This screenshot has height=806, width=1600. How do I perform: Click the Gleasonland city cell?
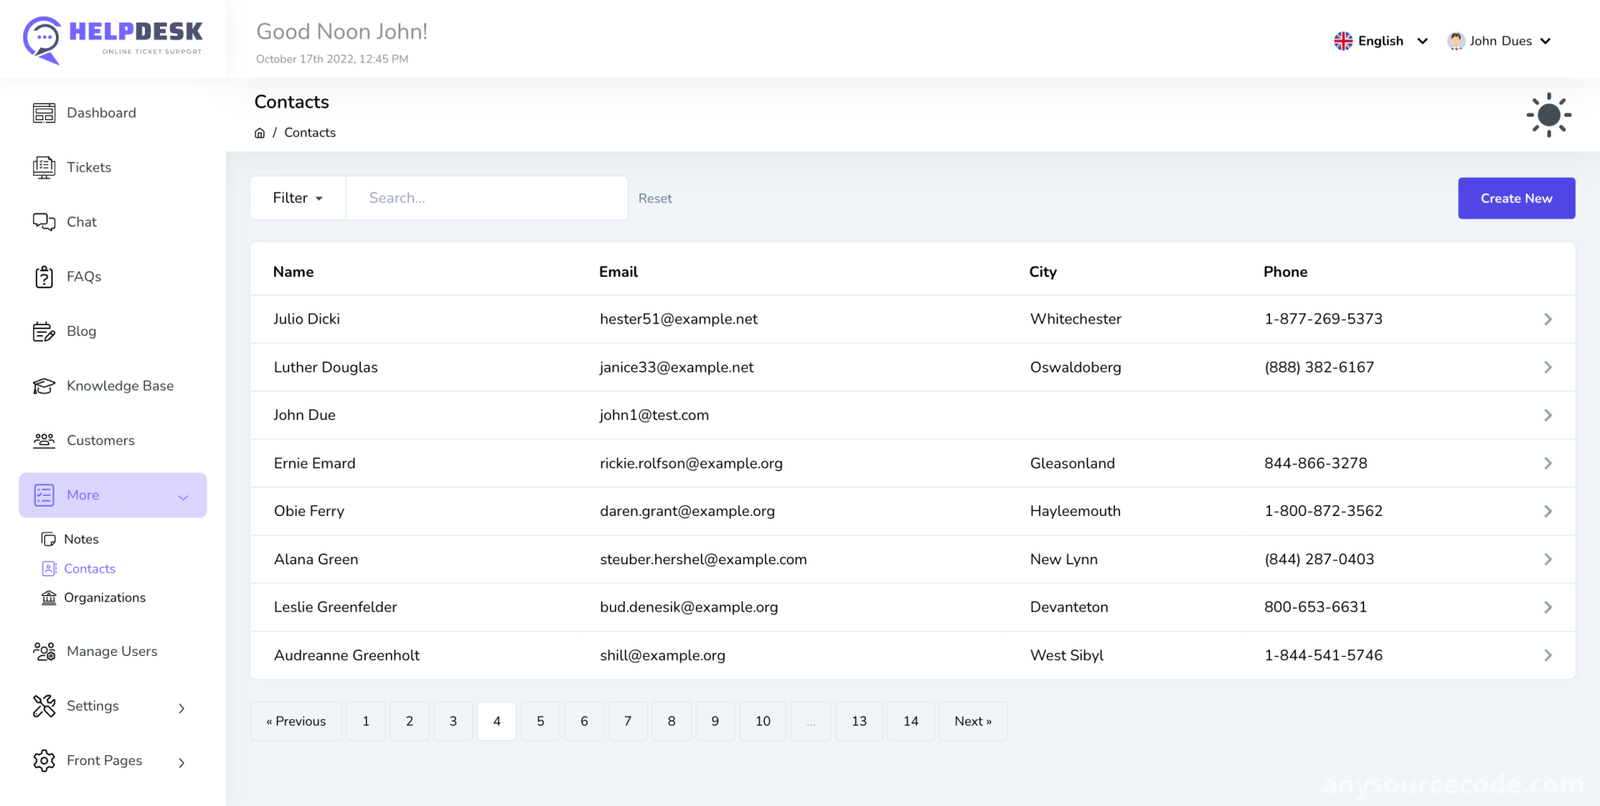(1072, 463)
